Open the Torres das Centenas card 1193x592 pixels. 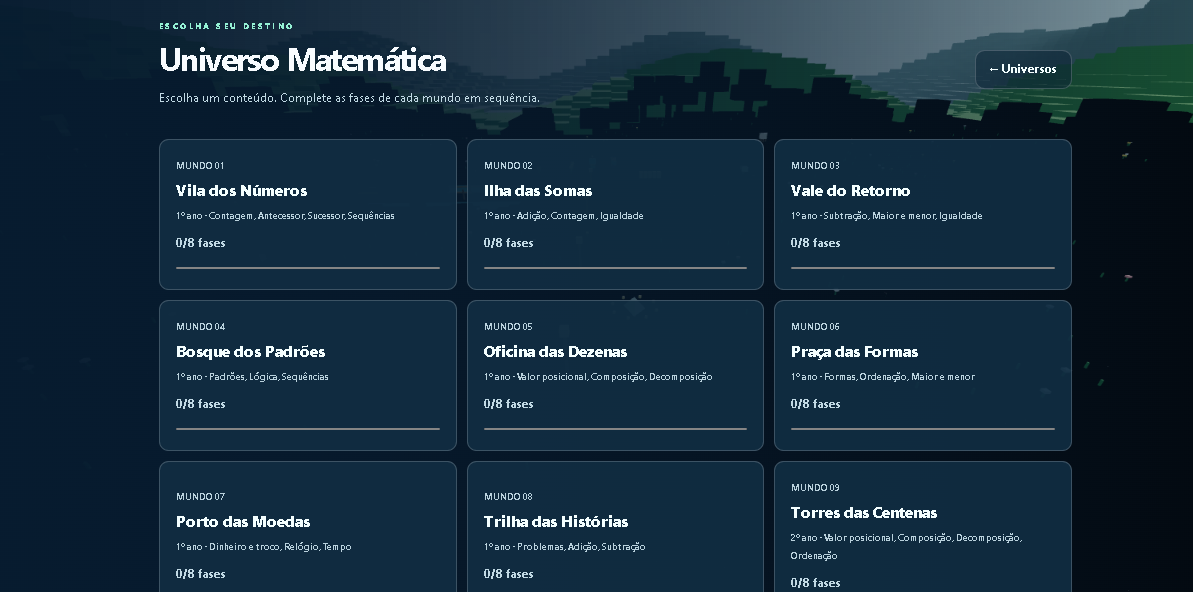click(x=922, y=527)
